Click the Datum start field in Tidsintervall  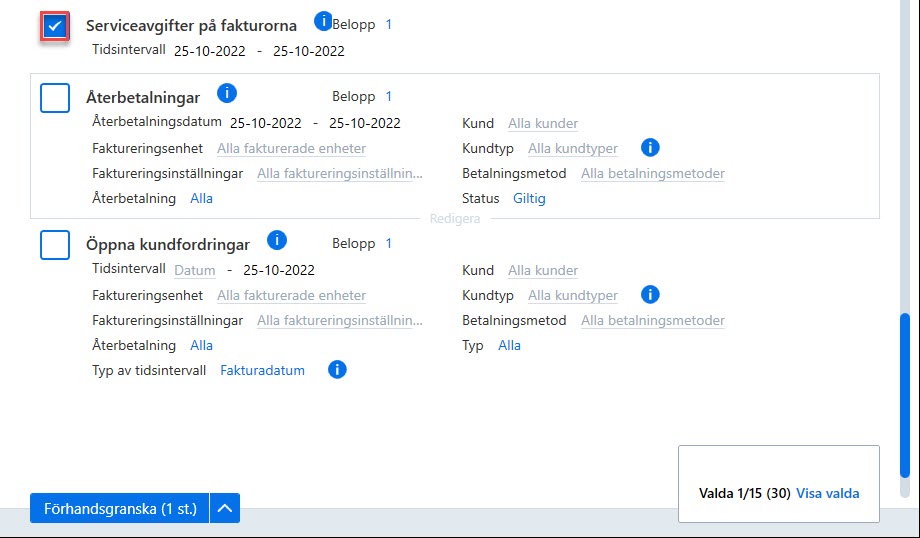coord(195,270)
